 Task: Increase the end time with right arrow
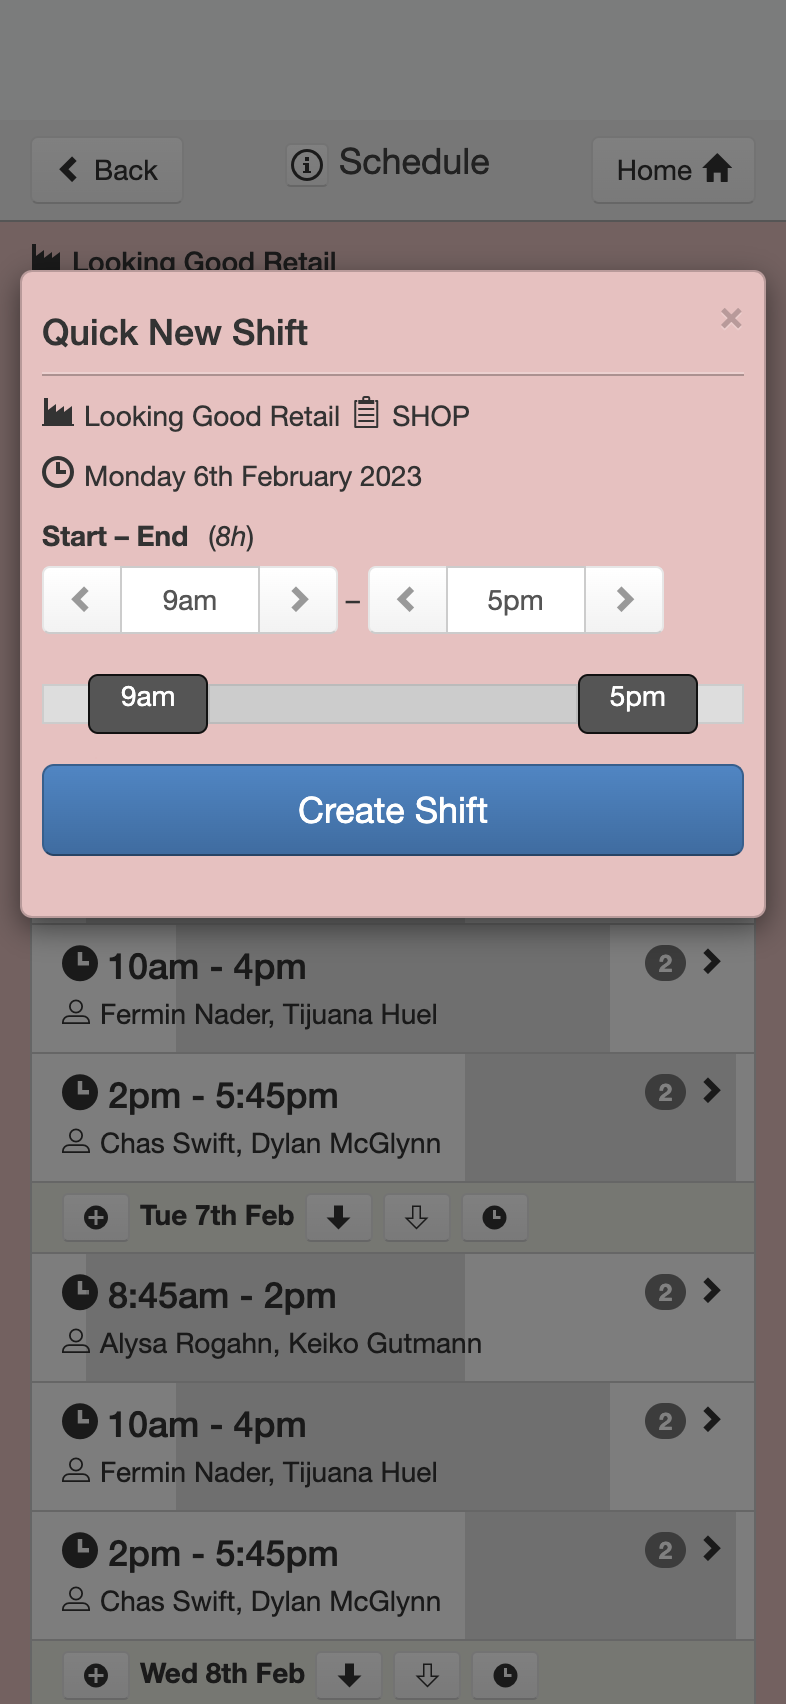click(625, 600)
